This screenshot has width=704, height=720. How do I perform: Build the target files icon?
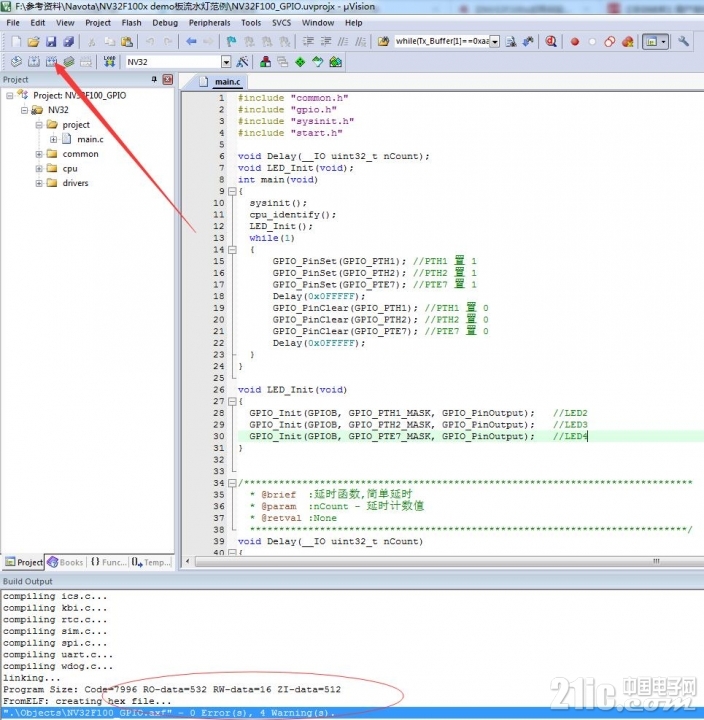coord(34,62)
